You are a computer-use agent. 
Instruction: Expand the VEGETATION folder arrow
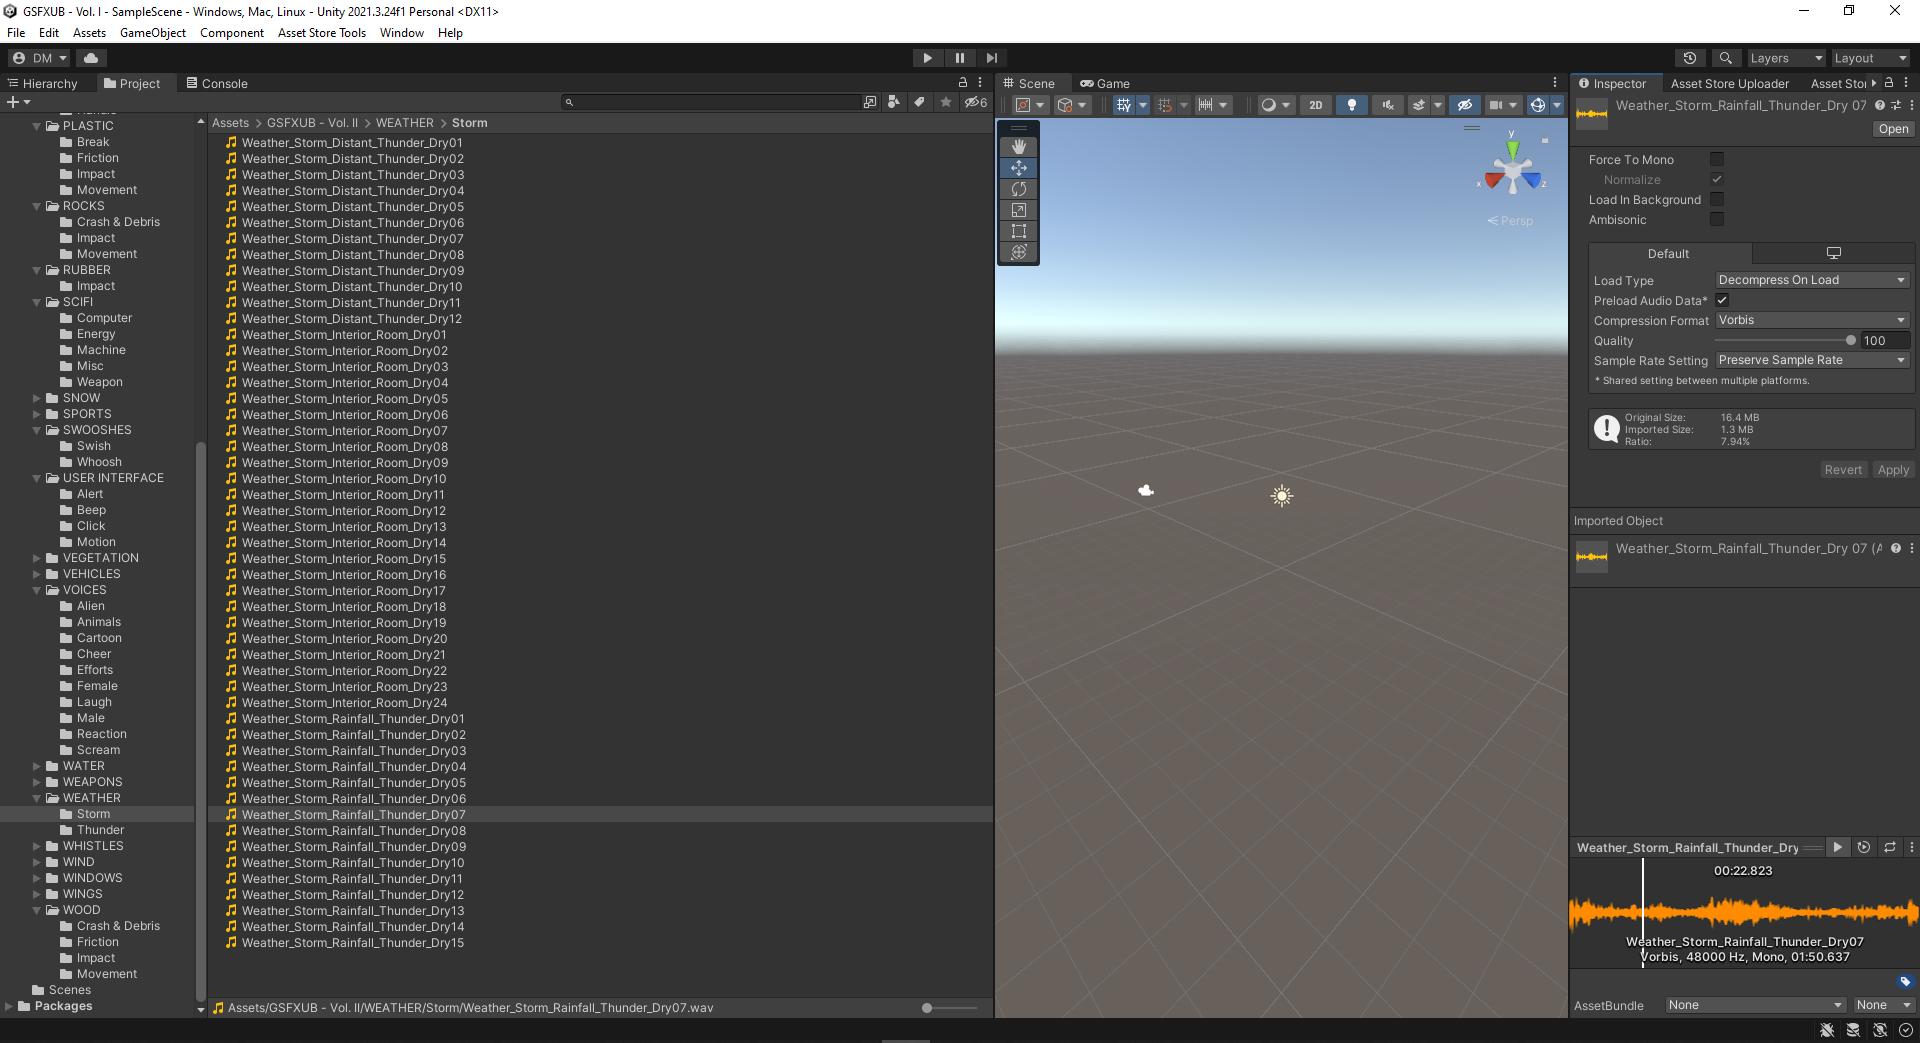[x=37, y=558]
